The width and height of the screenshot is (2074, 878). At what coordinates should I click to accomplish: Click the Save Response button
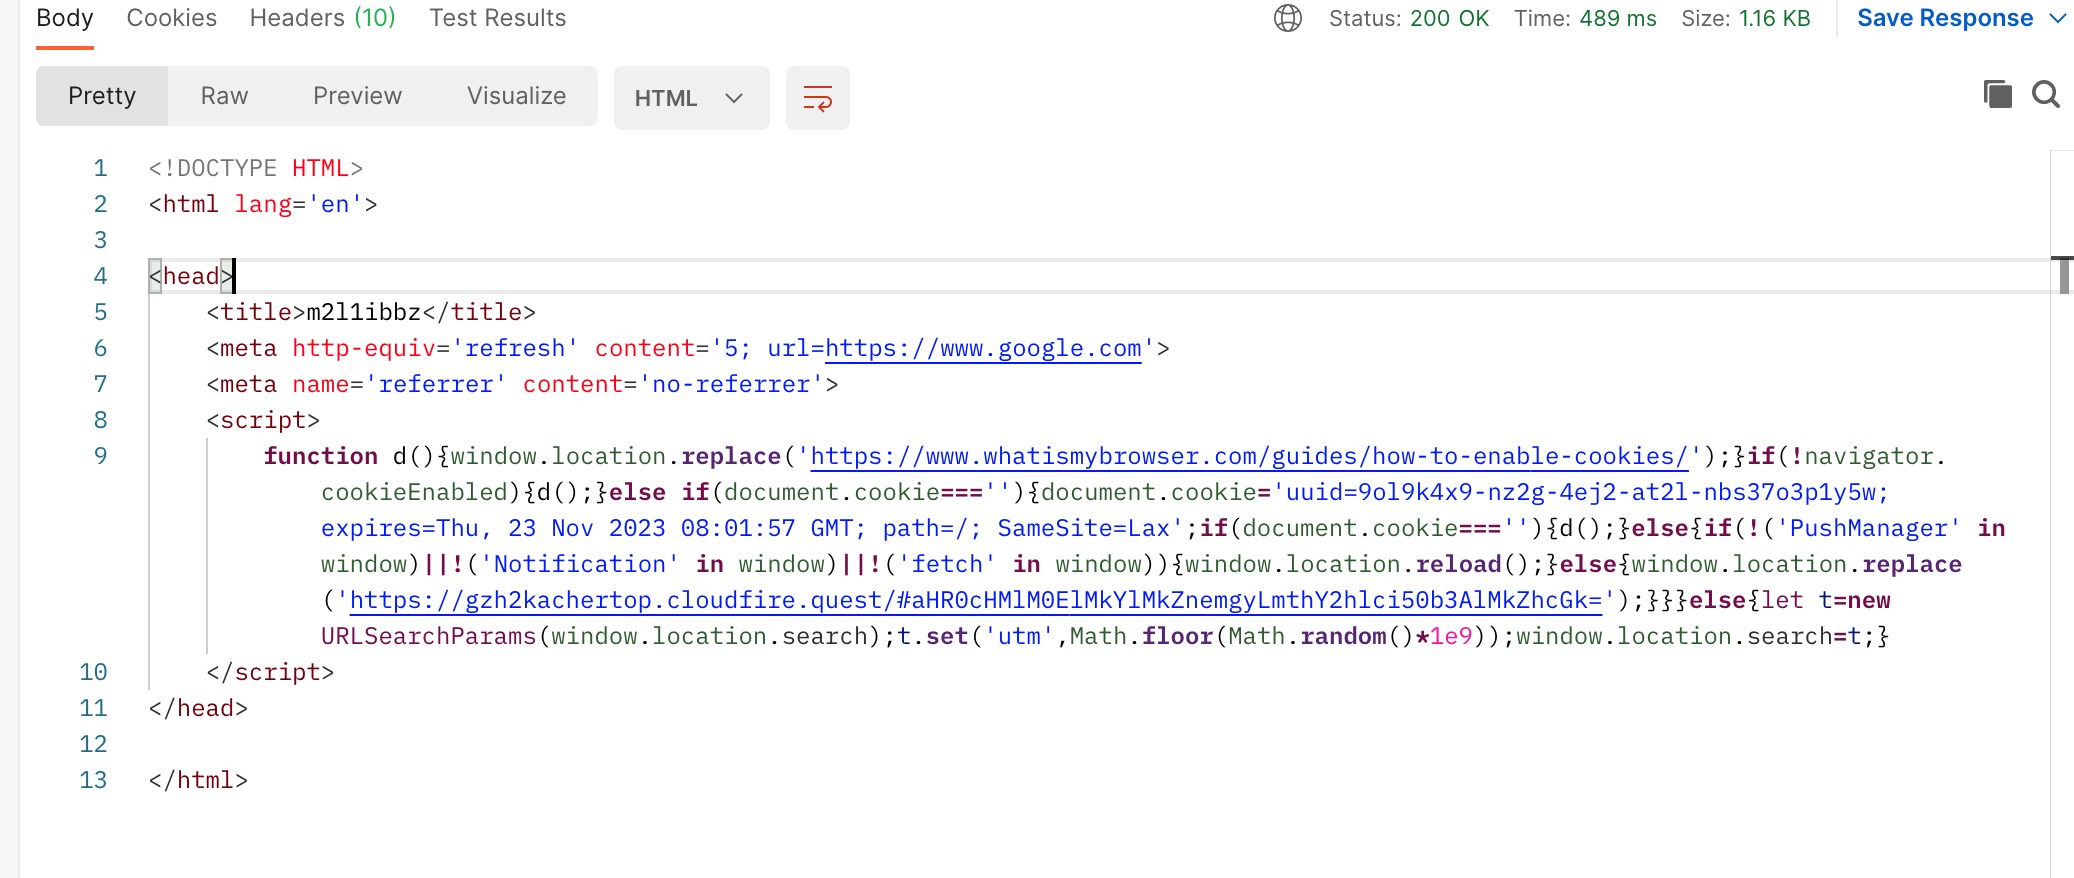point(1944,18)
